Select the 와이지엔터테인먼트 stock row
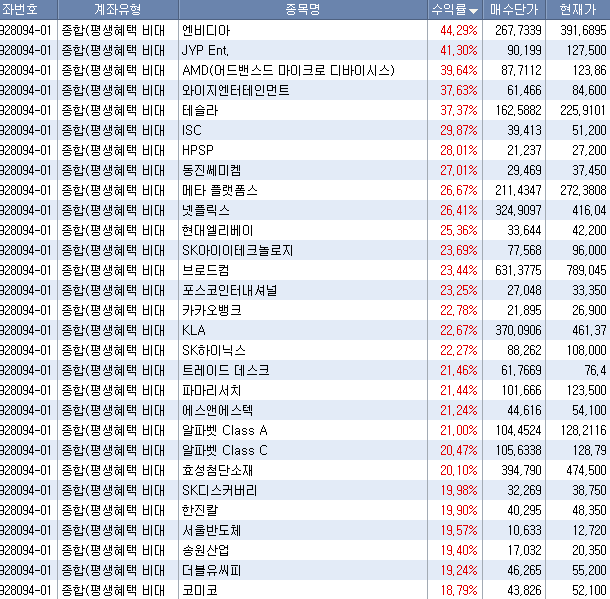Image resolution: width=610 pixels, height=599 pixels. click(236, 91)
